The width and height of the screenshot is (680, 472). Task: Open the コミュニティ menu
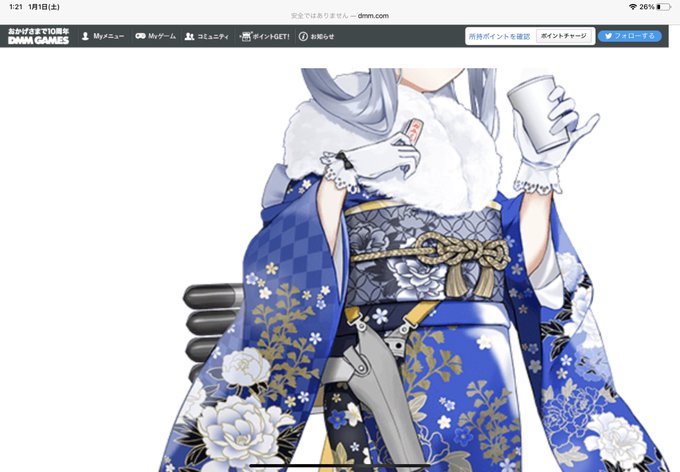(206, 36)
